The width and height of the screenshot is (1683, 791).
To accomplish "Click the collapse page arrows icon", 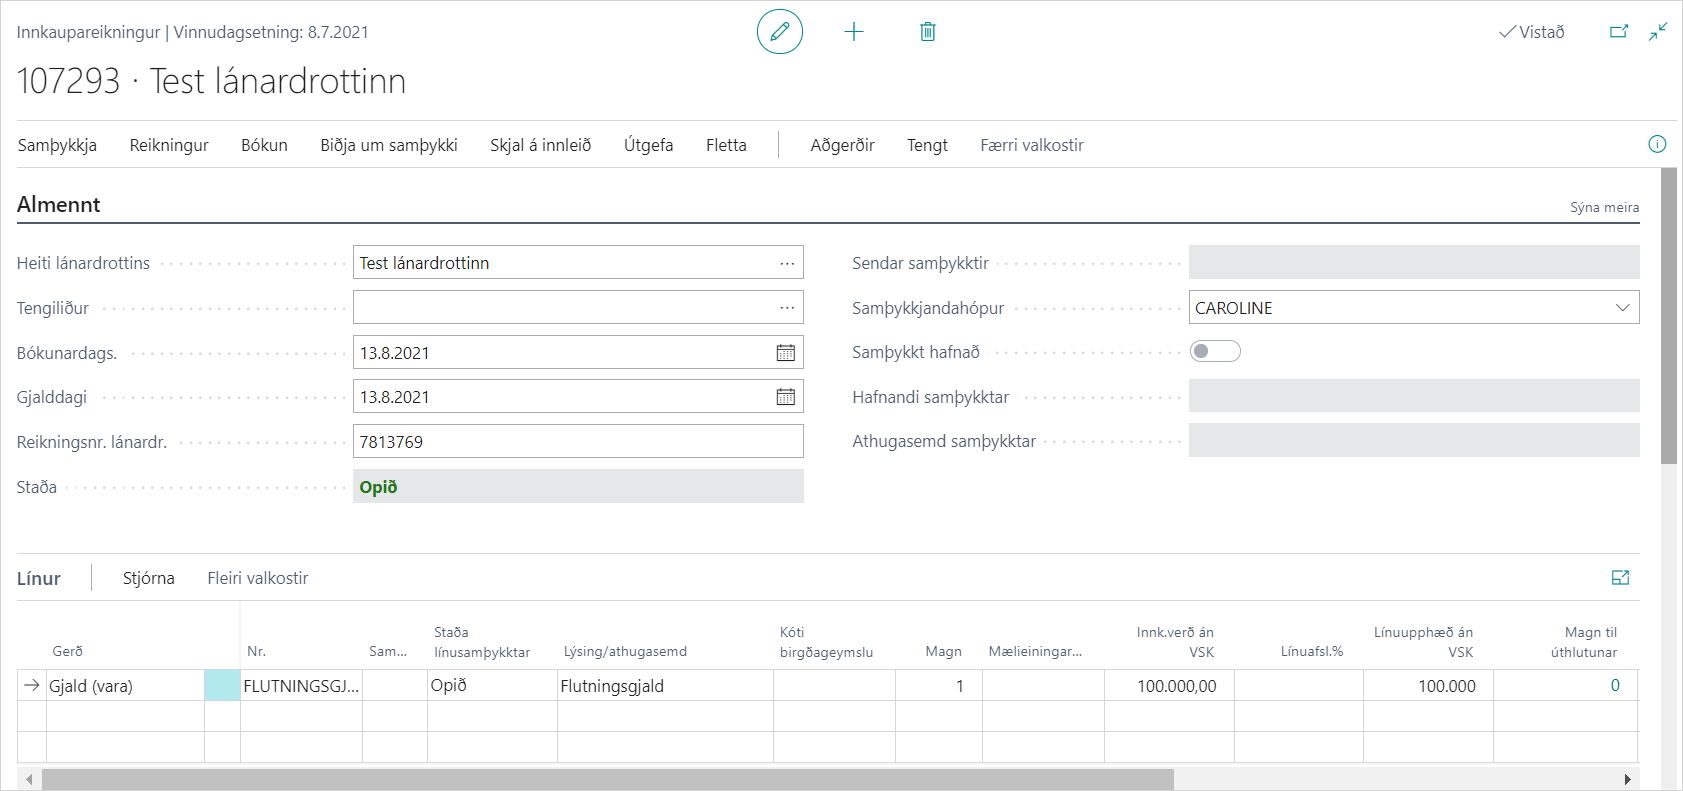I will point(1658,32).
